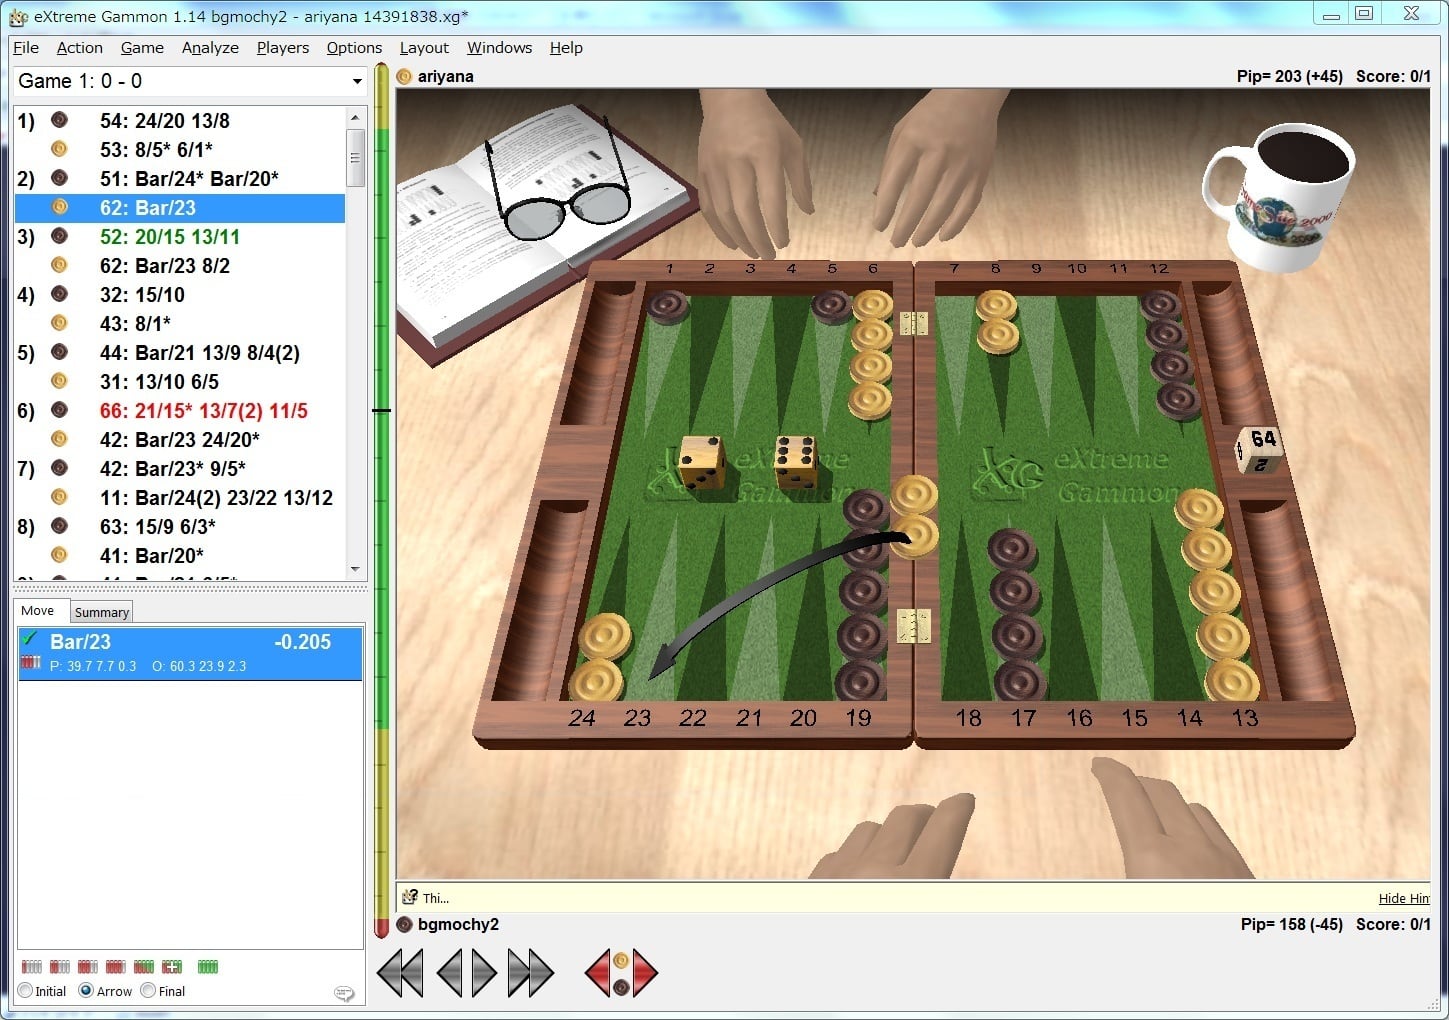Viewport: 1449px width, 1020px height.
Task: Go to next error with red right arrow
Action: point(645,973)
